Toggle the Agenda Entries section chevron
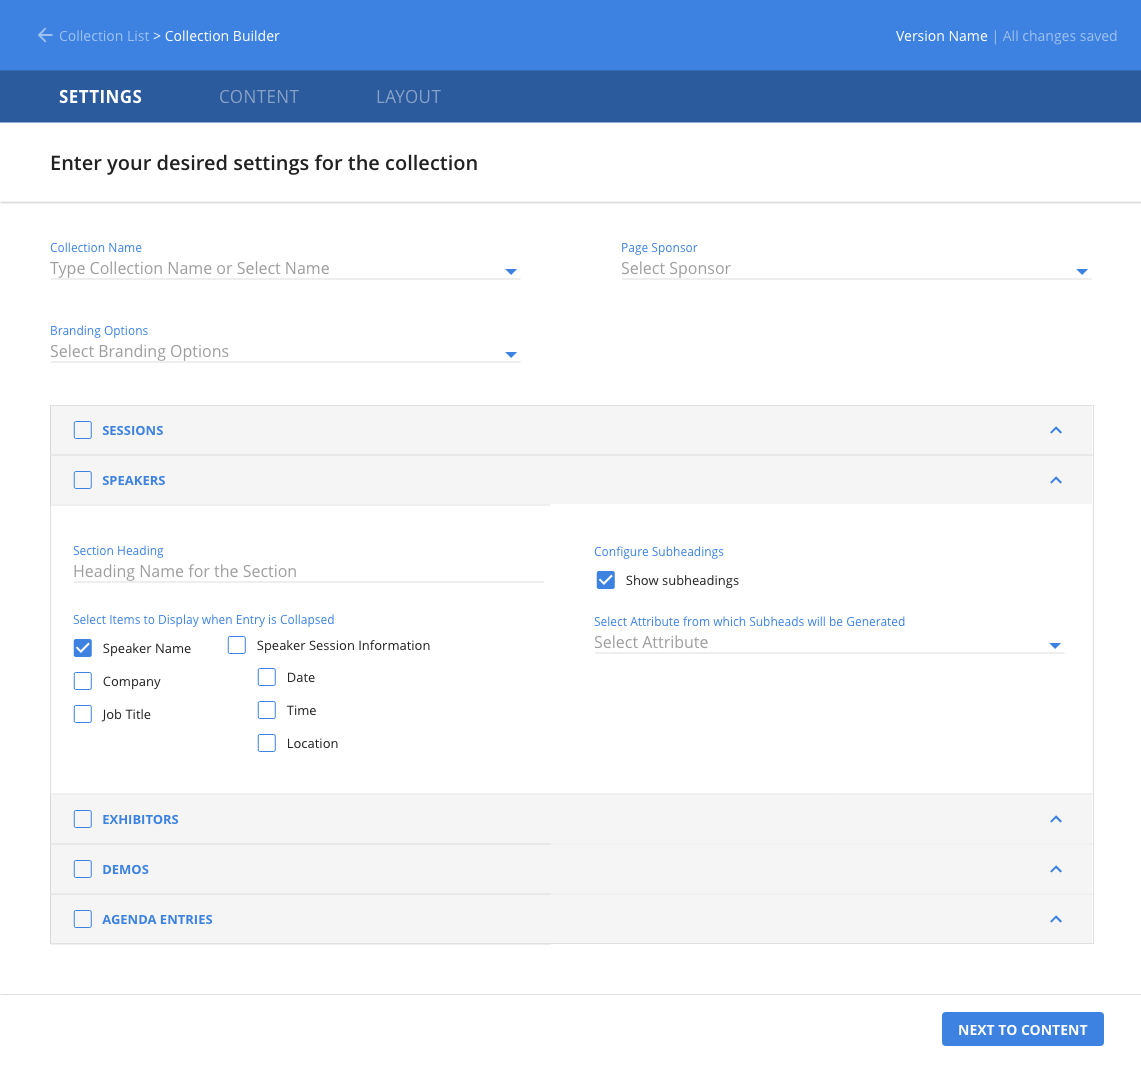1141x1065 pixels. pyautogui.click(x=1056, y=919)
